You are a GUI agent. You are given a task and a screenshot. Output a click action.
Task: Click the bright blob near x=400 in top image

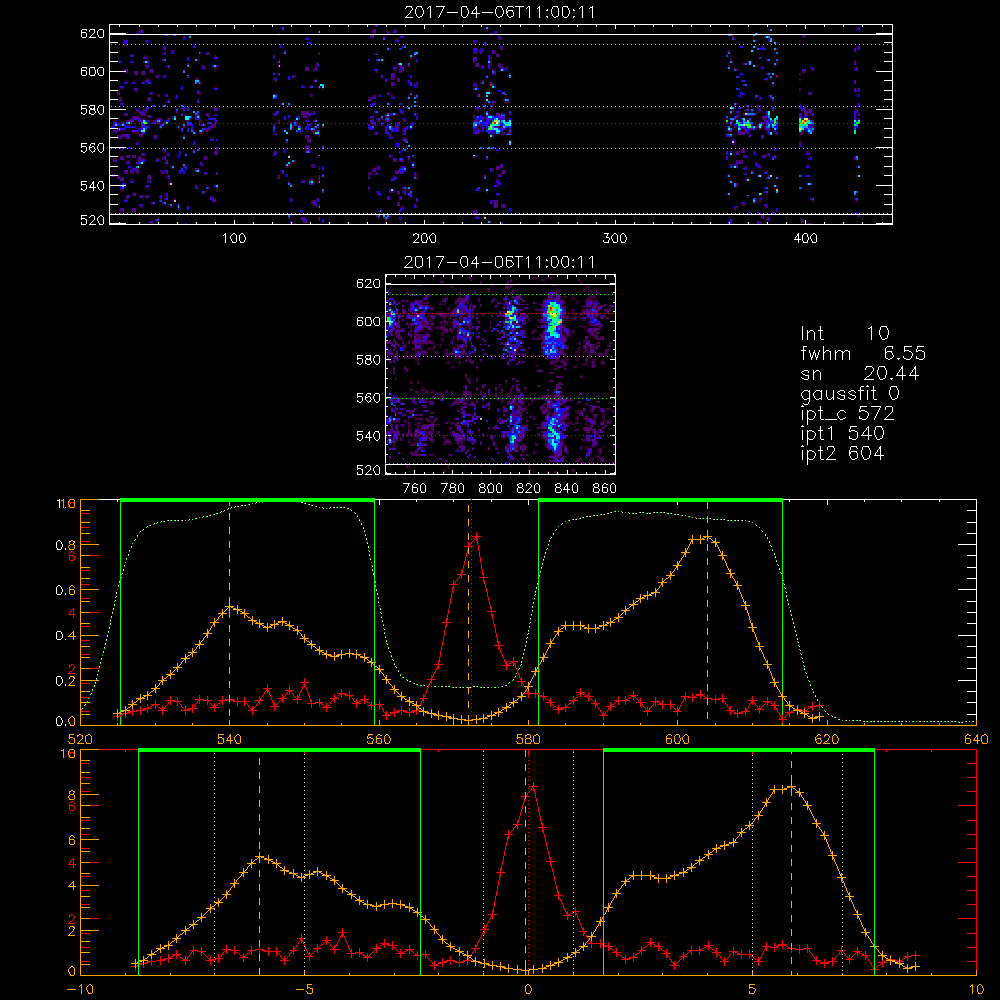[805, 123]
